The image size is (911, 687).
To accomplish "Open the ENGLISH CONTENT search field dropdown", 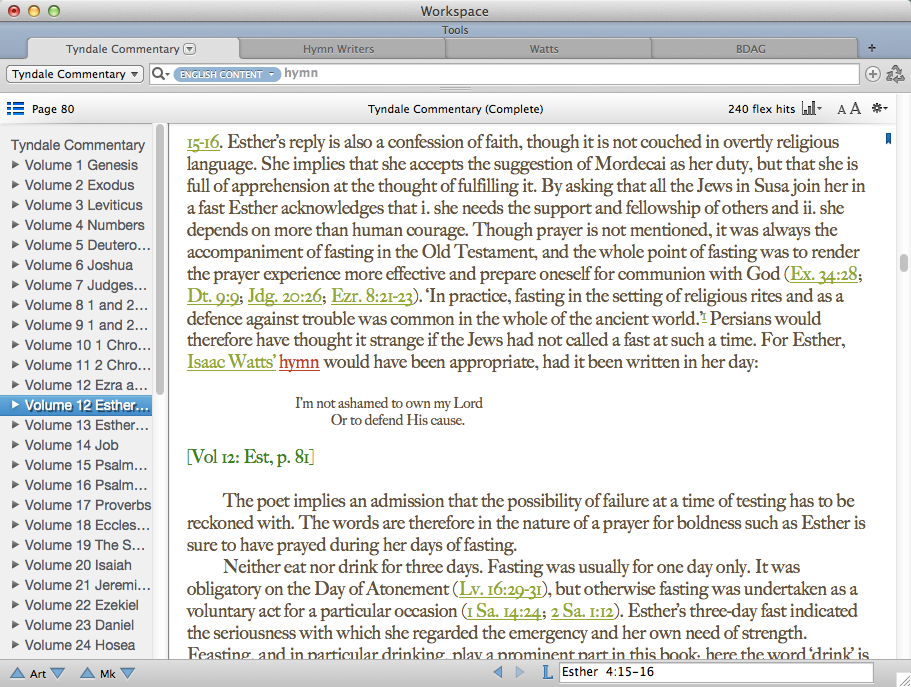I will coord(227,74).
